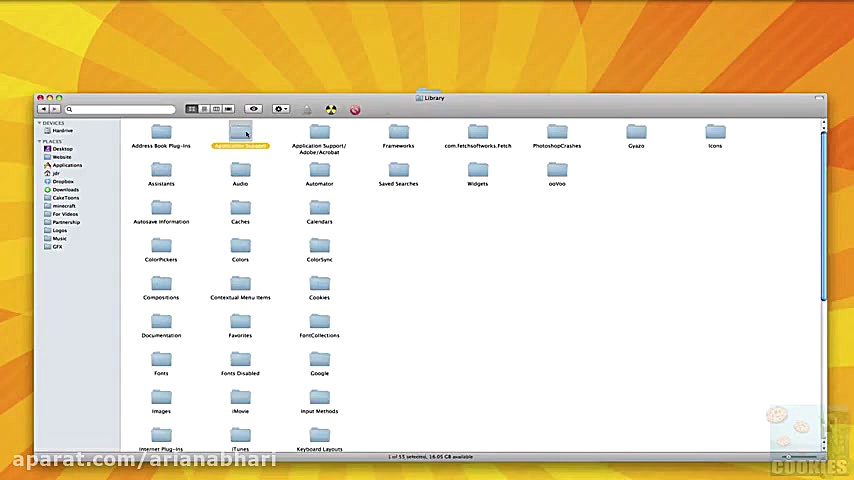Collapse the DEVICES sidebar section
The width and height of the screenshot is (854, 480).
40,123
